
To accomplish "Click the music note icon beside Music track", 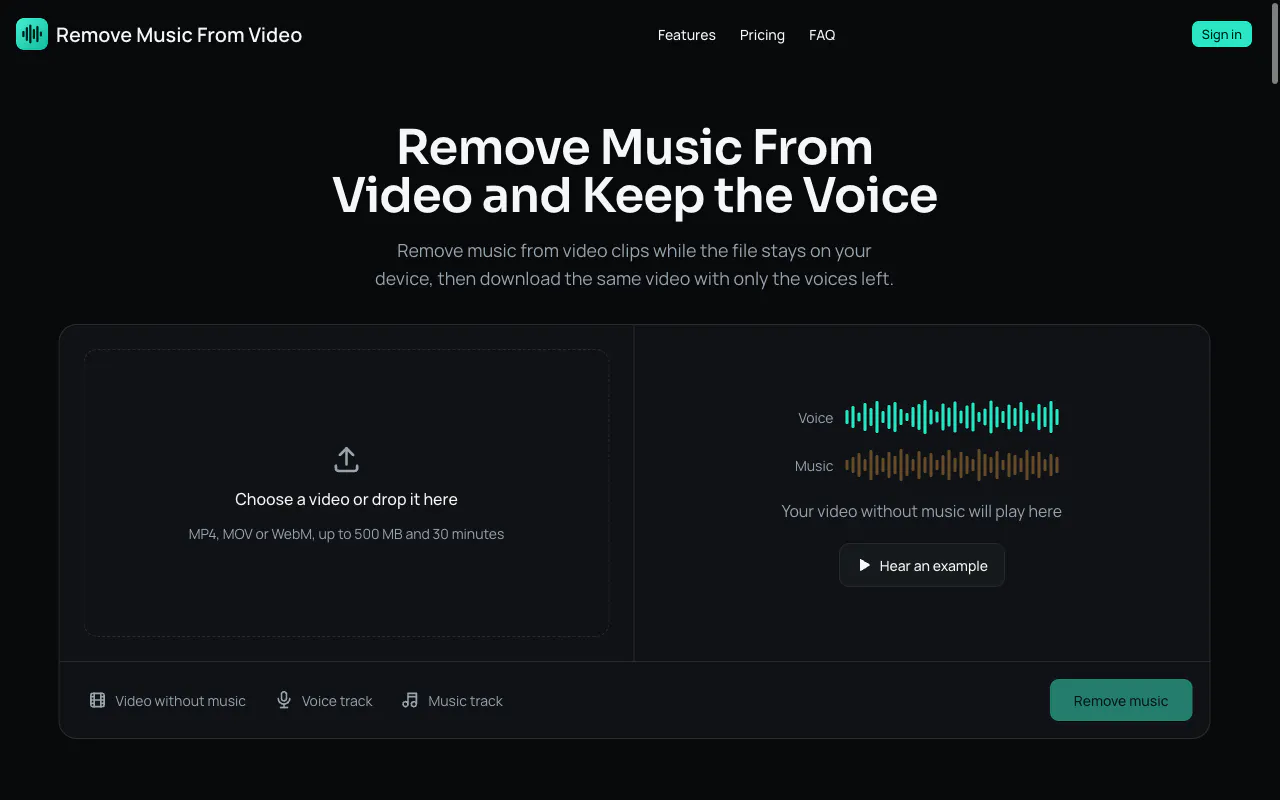I will (x=410, y=700).
